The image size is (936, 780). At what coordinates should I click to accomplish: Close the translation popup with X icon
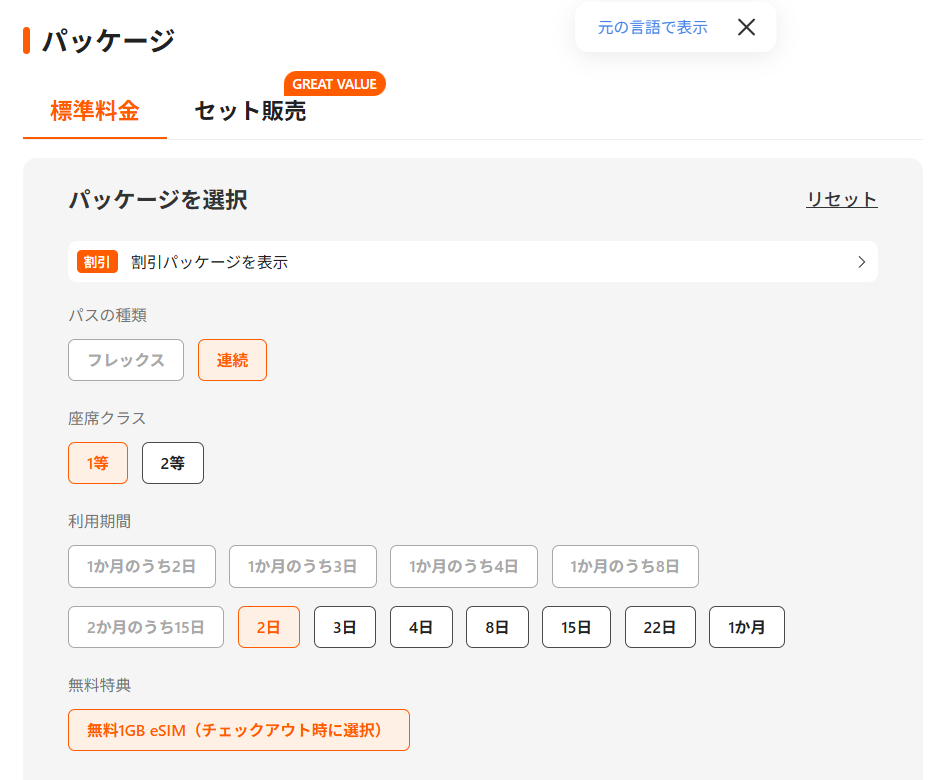(x=746, y=27)
